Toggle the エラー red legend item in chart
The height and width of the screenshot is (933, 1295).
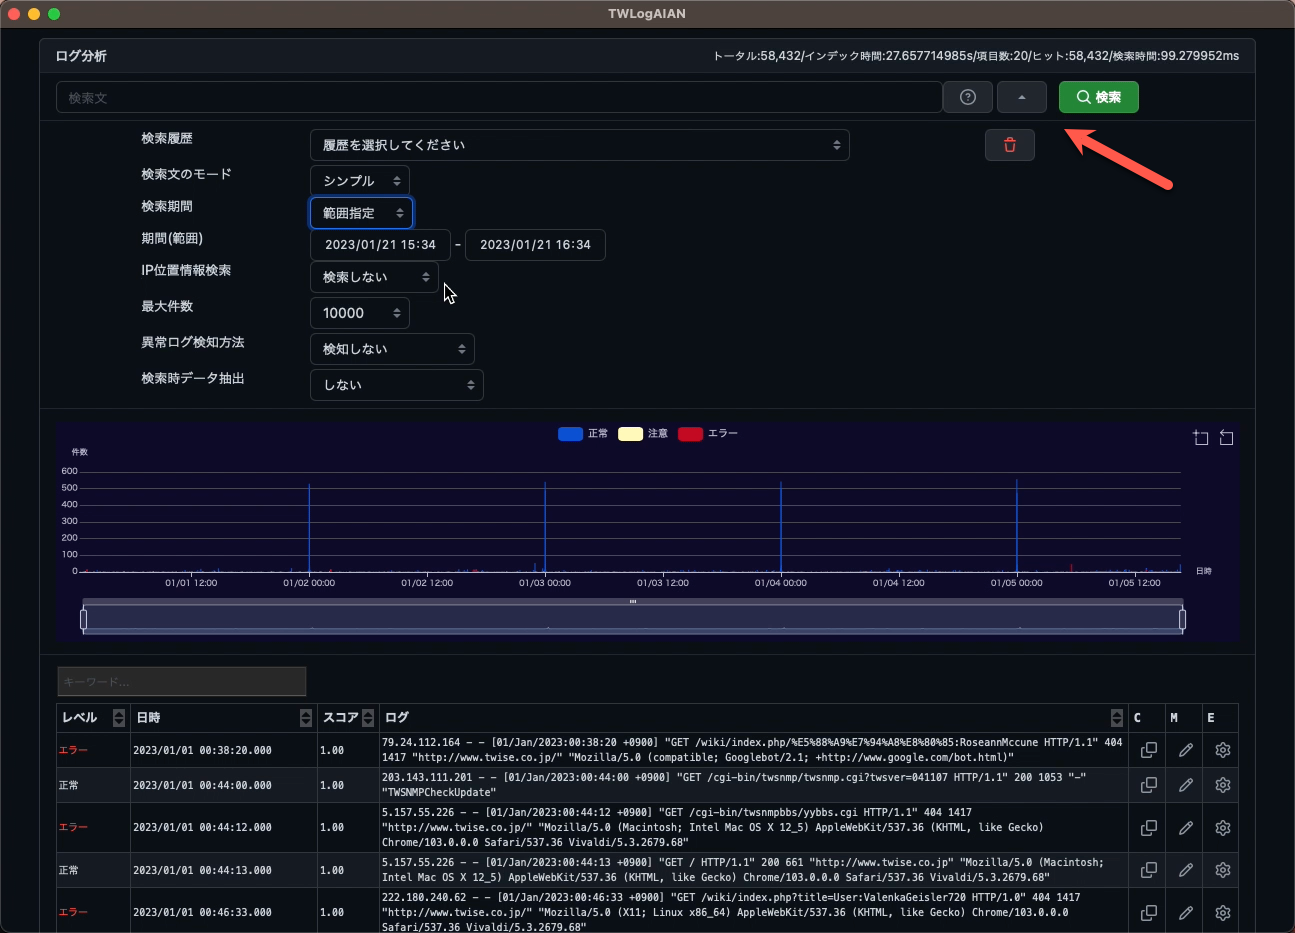click(x=707, y=434)
